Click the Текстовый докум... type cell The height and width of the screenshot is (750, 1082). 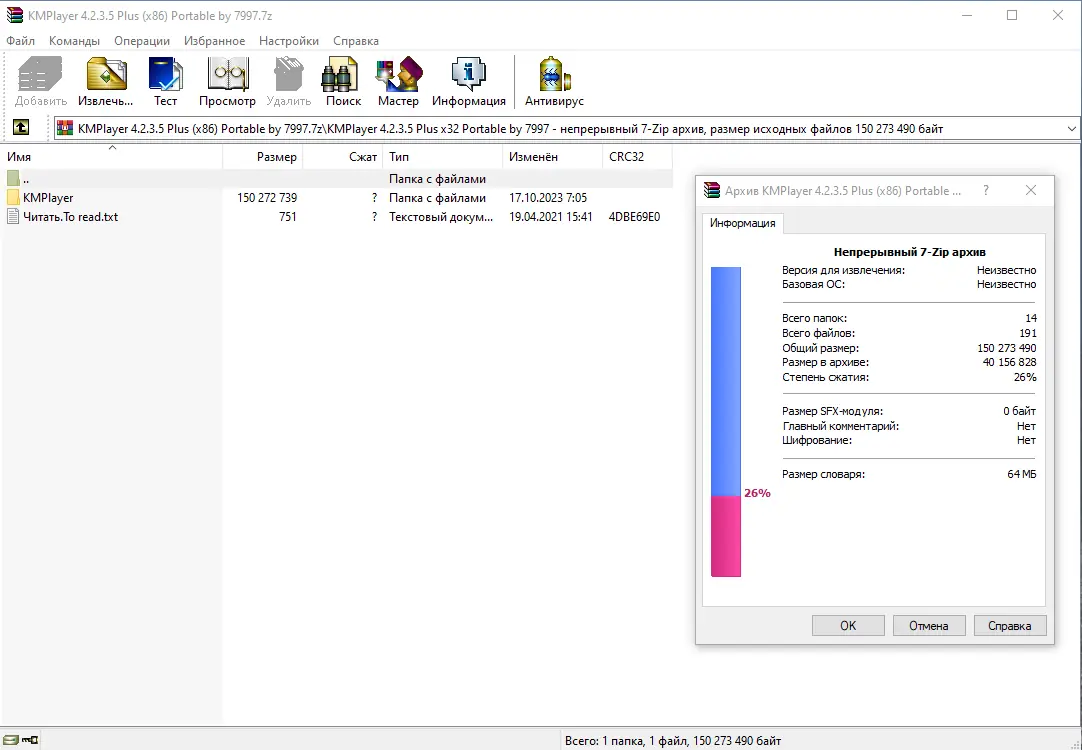point(441,217)
